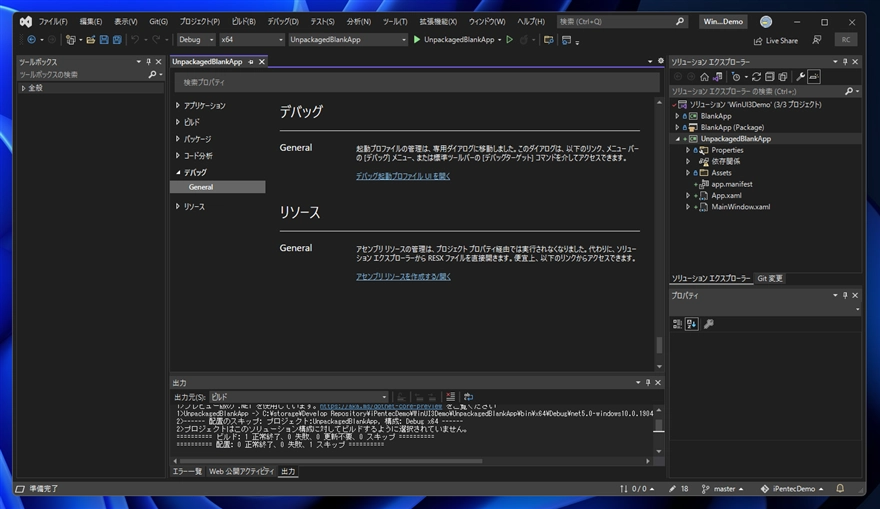Select General under デバッグ category
The image size is (880, 509).
[218, 187]
